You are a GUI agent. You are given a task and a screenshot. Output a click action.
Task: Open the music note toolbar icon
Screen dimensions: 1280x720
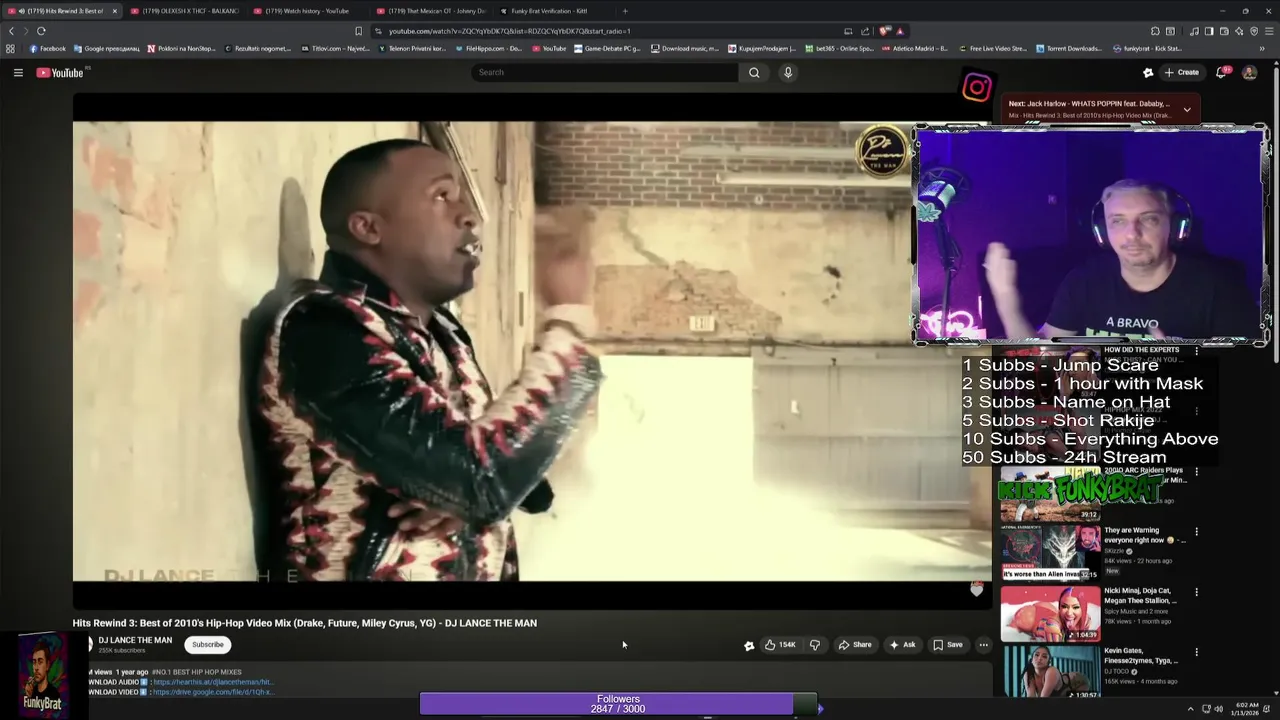(x=1194, y=31)
